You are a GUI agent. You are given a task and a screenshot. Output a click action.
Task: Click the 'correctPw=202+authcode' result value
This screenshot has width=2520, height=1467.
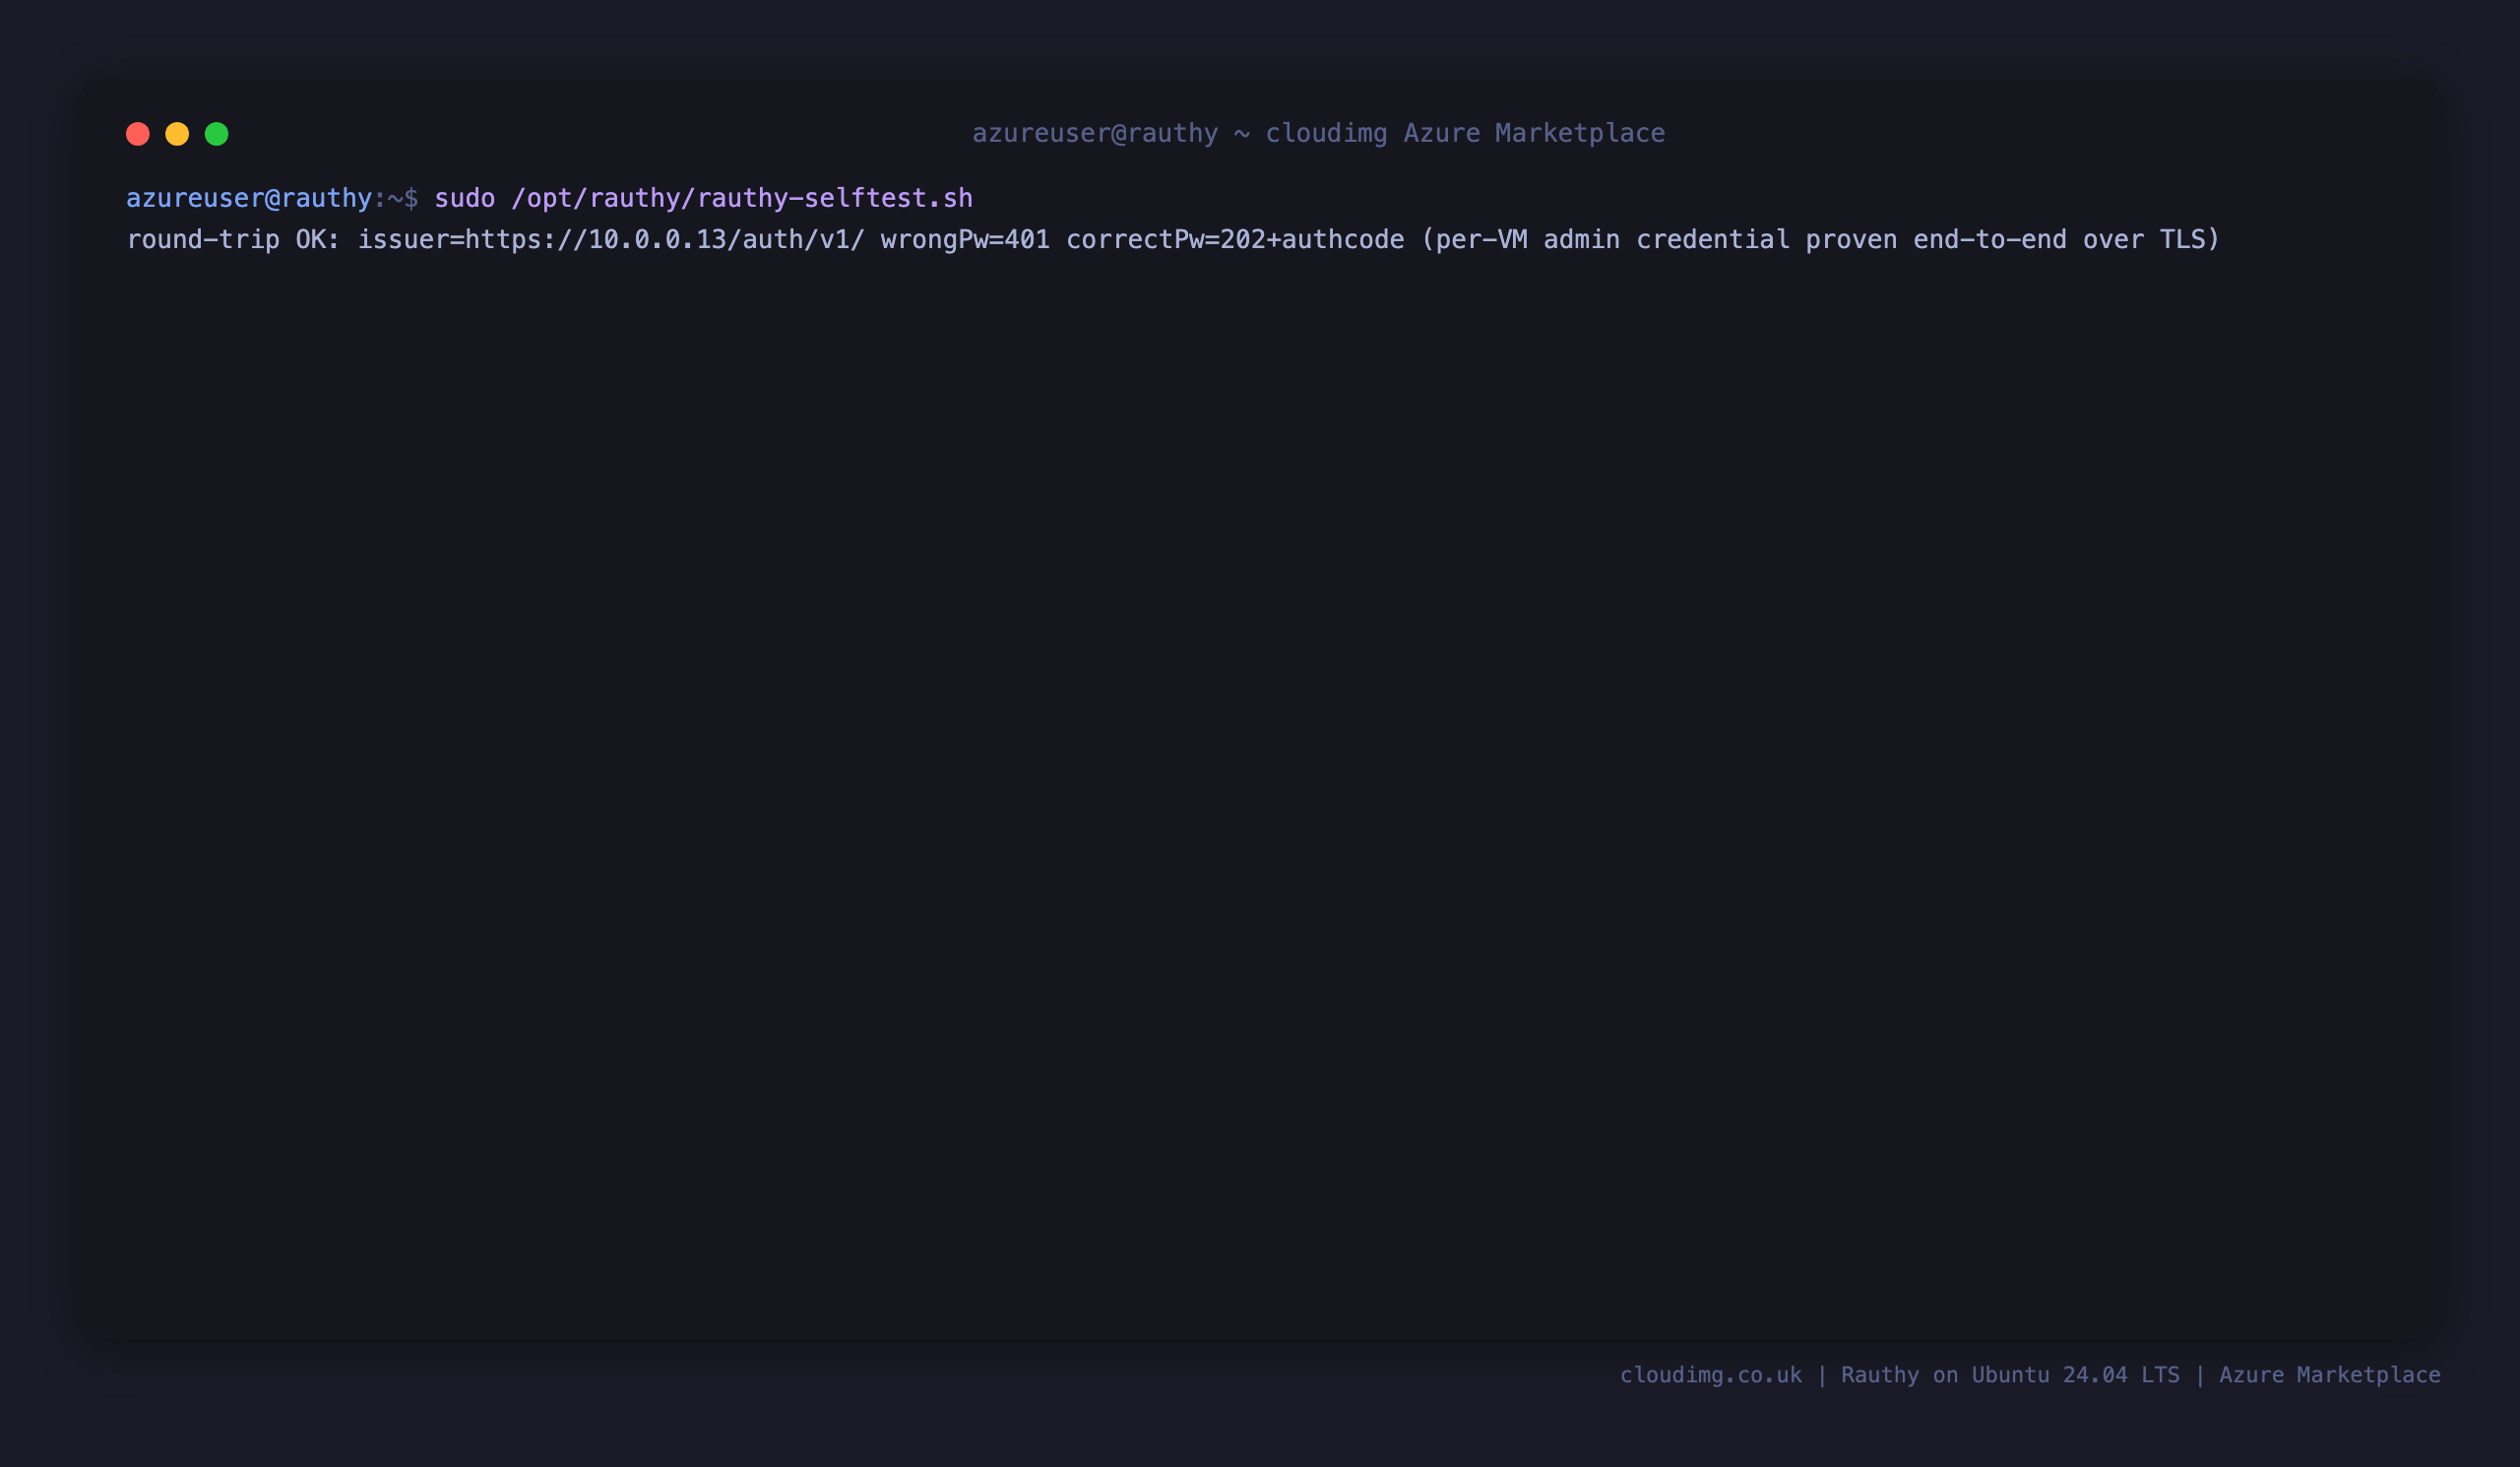1235,240
